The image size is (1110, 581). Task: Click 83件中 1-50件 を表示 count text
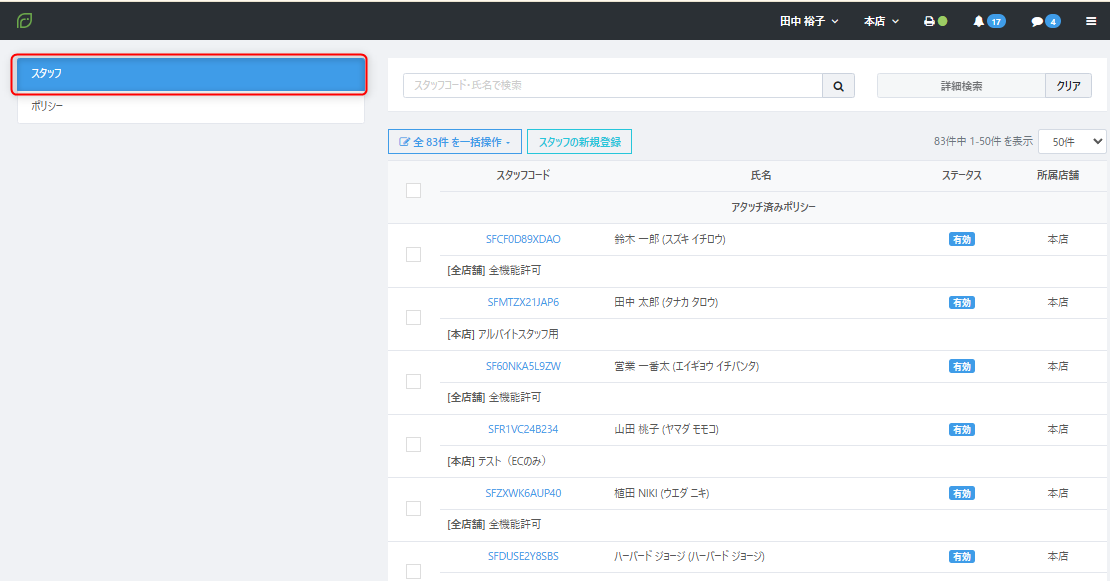(x=983, y=142)
